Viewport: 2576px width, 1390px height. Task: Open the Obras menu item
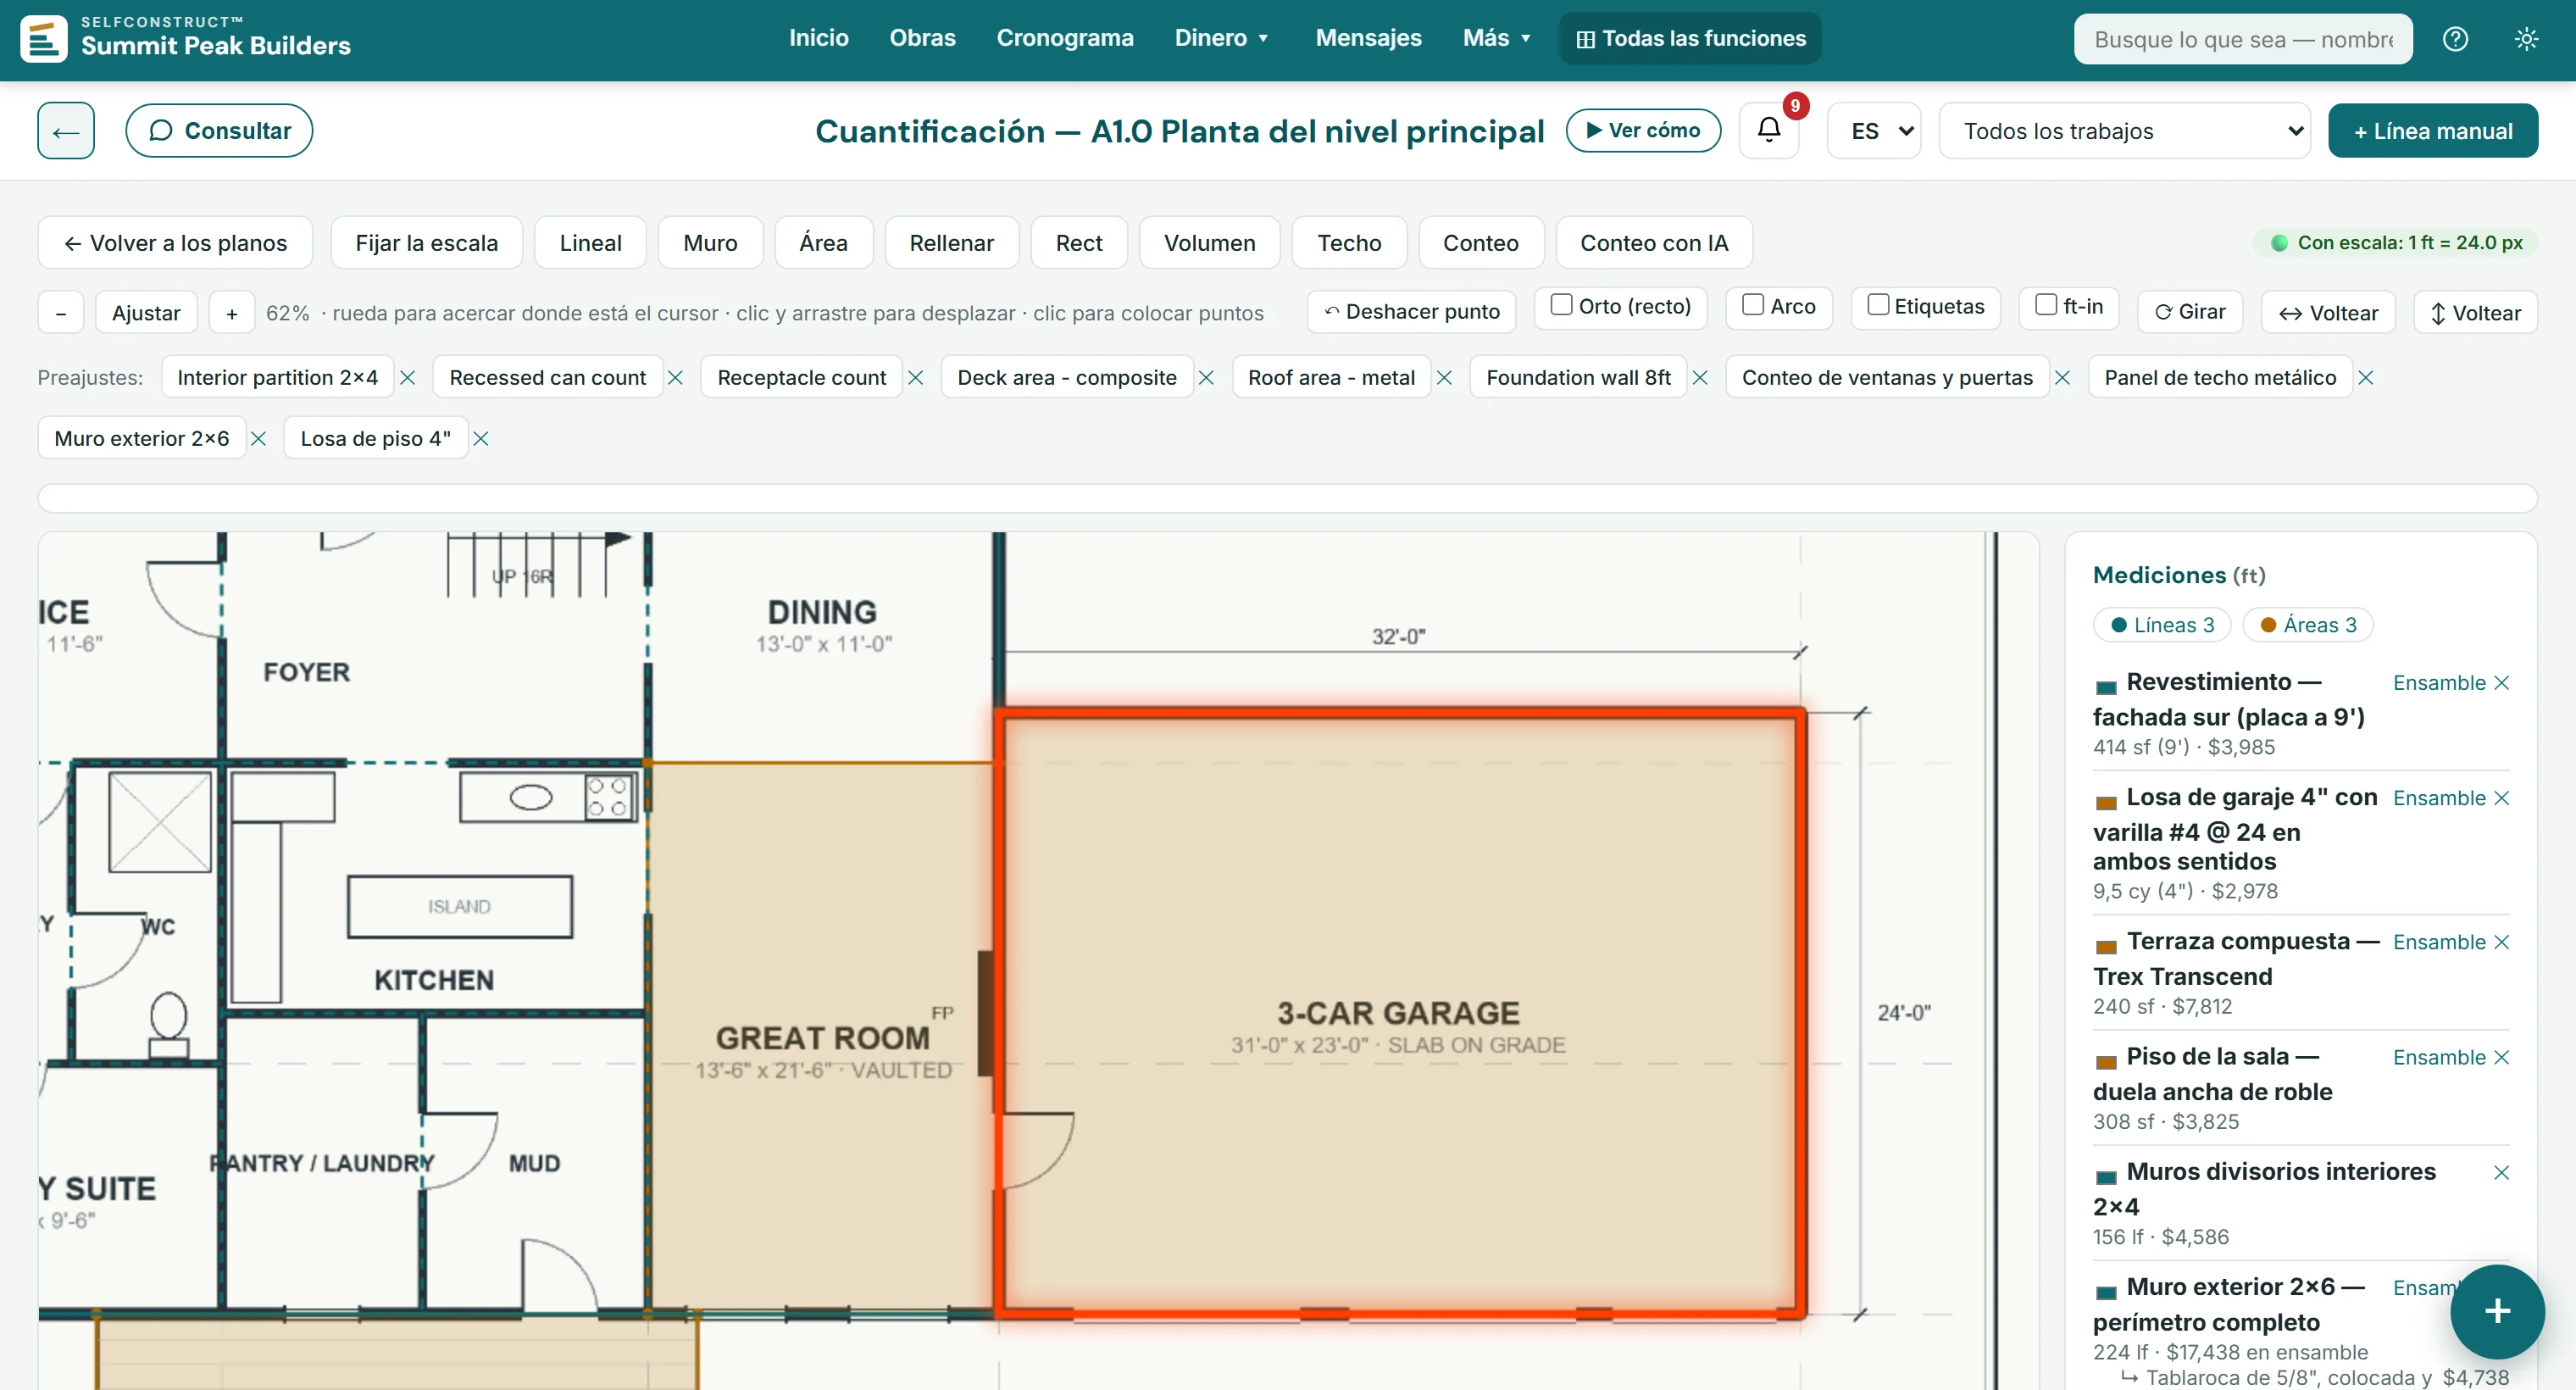(922, 38)
